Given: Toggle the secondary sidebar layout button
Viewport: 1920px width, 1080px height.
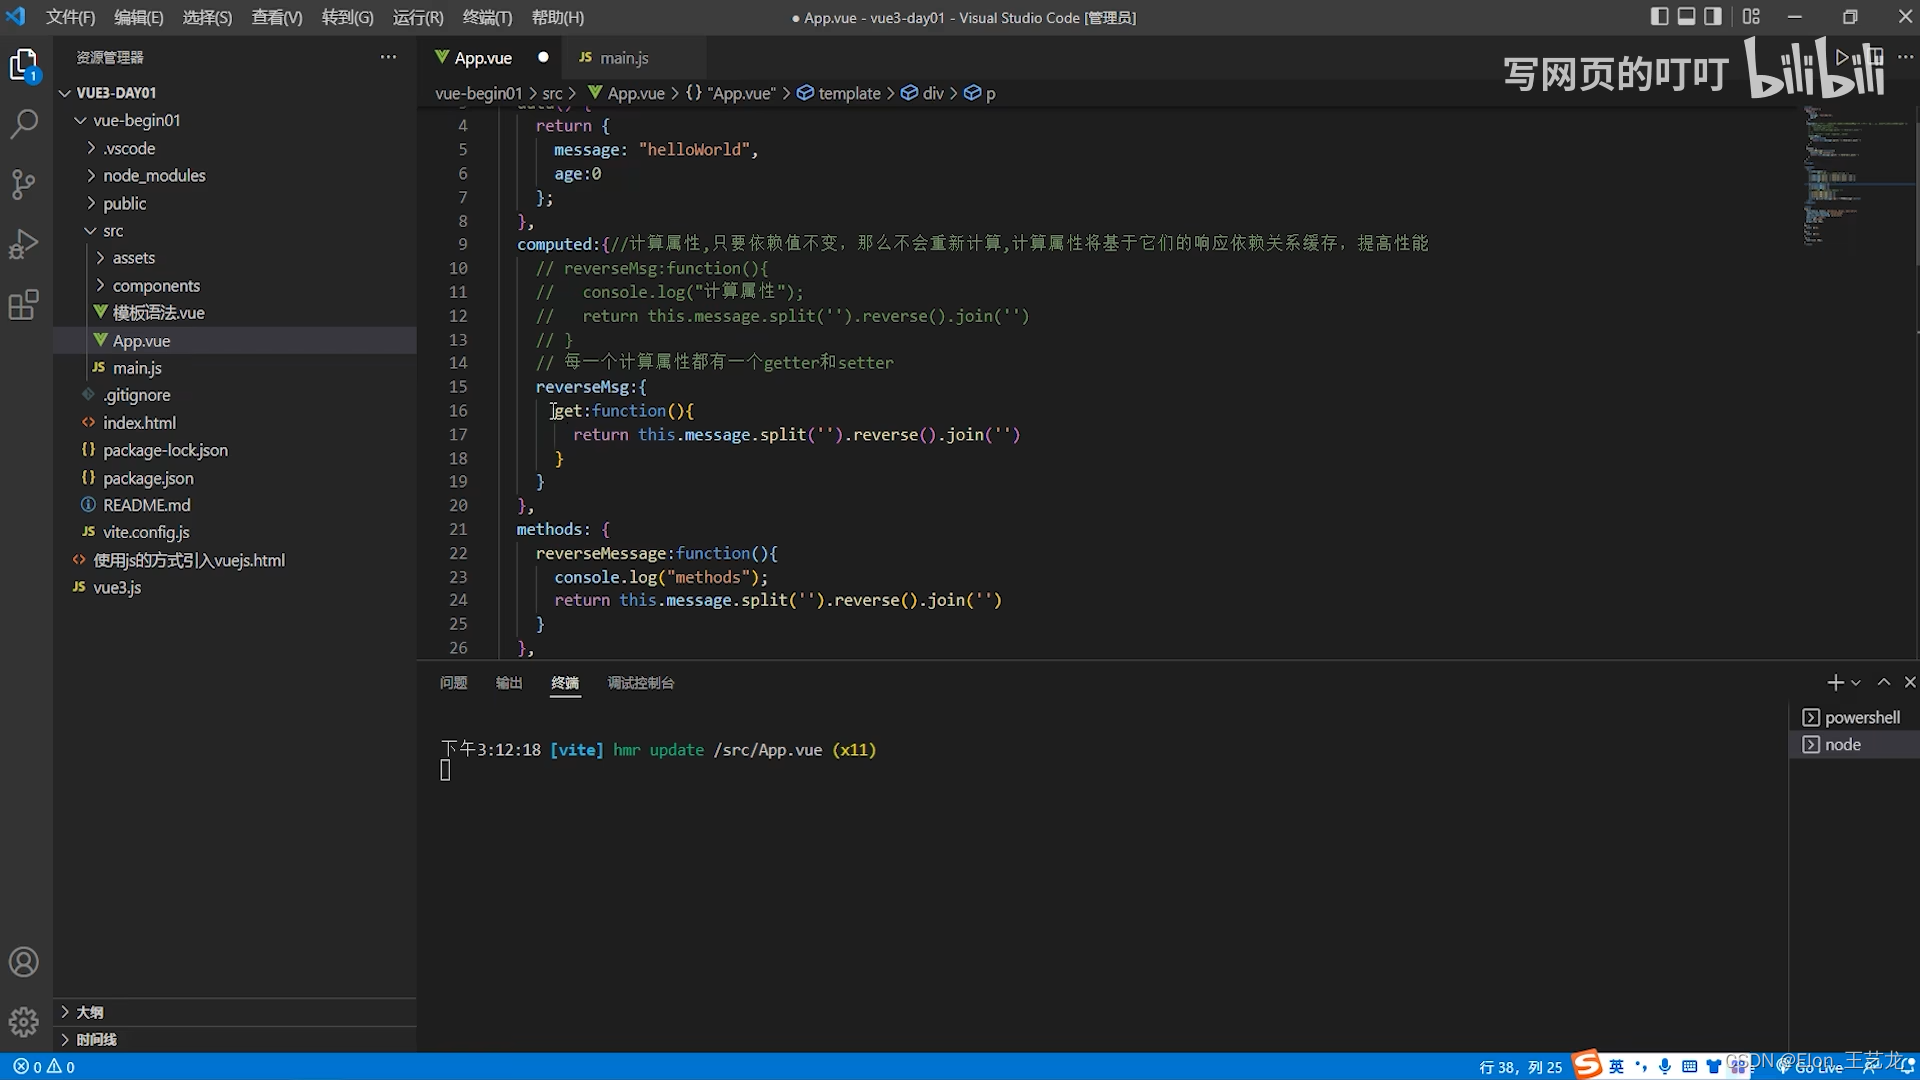Looking at the screenshot, I should click(1713, 17).
